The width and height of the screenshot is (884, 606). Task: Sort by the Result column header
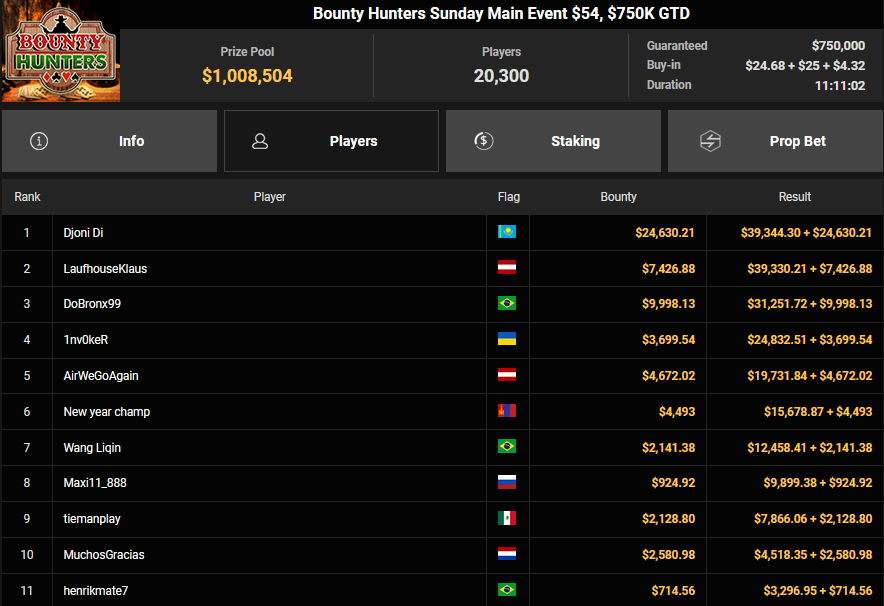tap(795, 197)
